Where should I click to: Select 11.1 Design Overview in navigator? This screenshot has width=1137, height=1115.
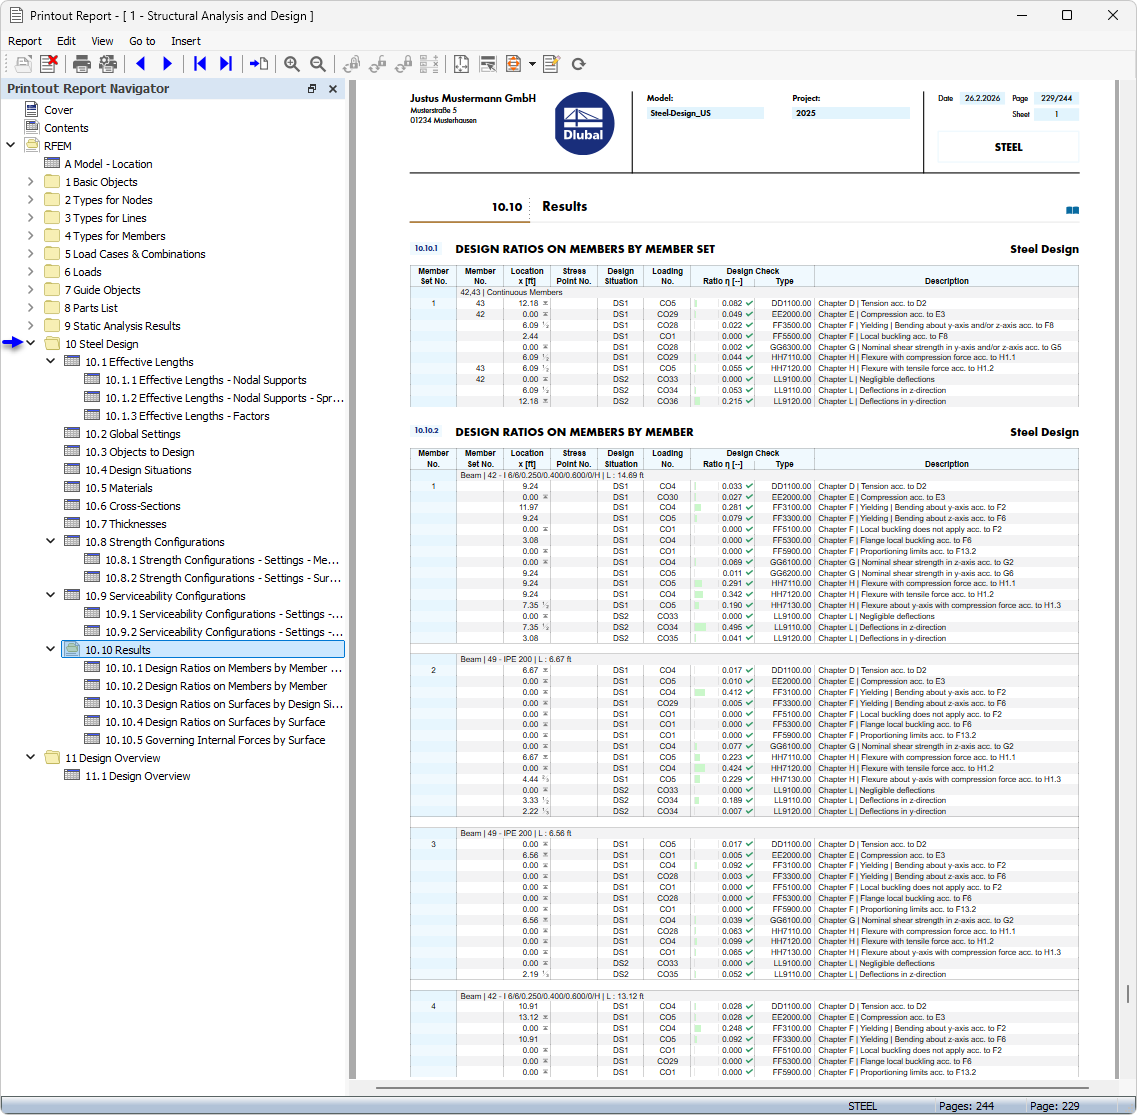[x=137, y=776]
